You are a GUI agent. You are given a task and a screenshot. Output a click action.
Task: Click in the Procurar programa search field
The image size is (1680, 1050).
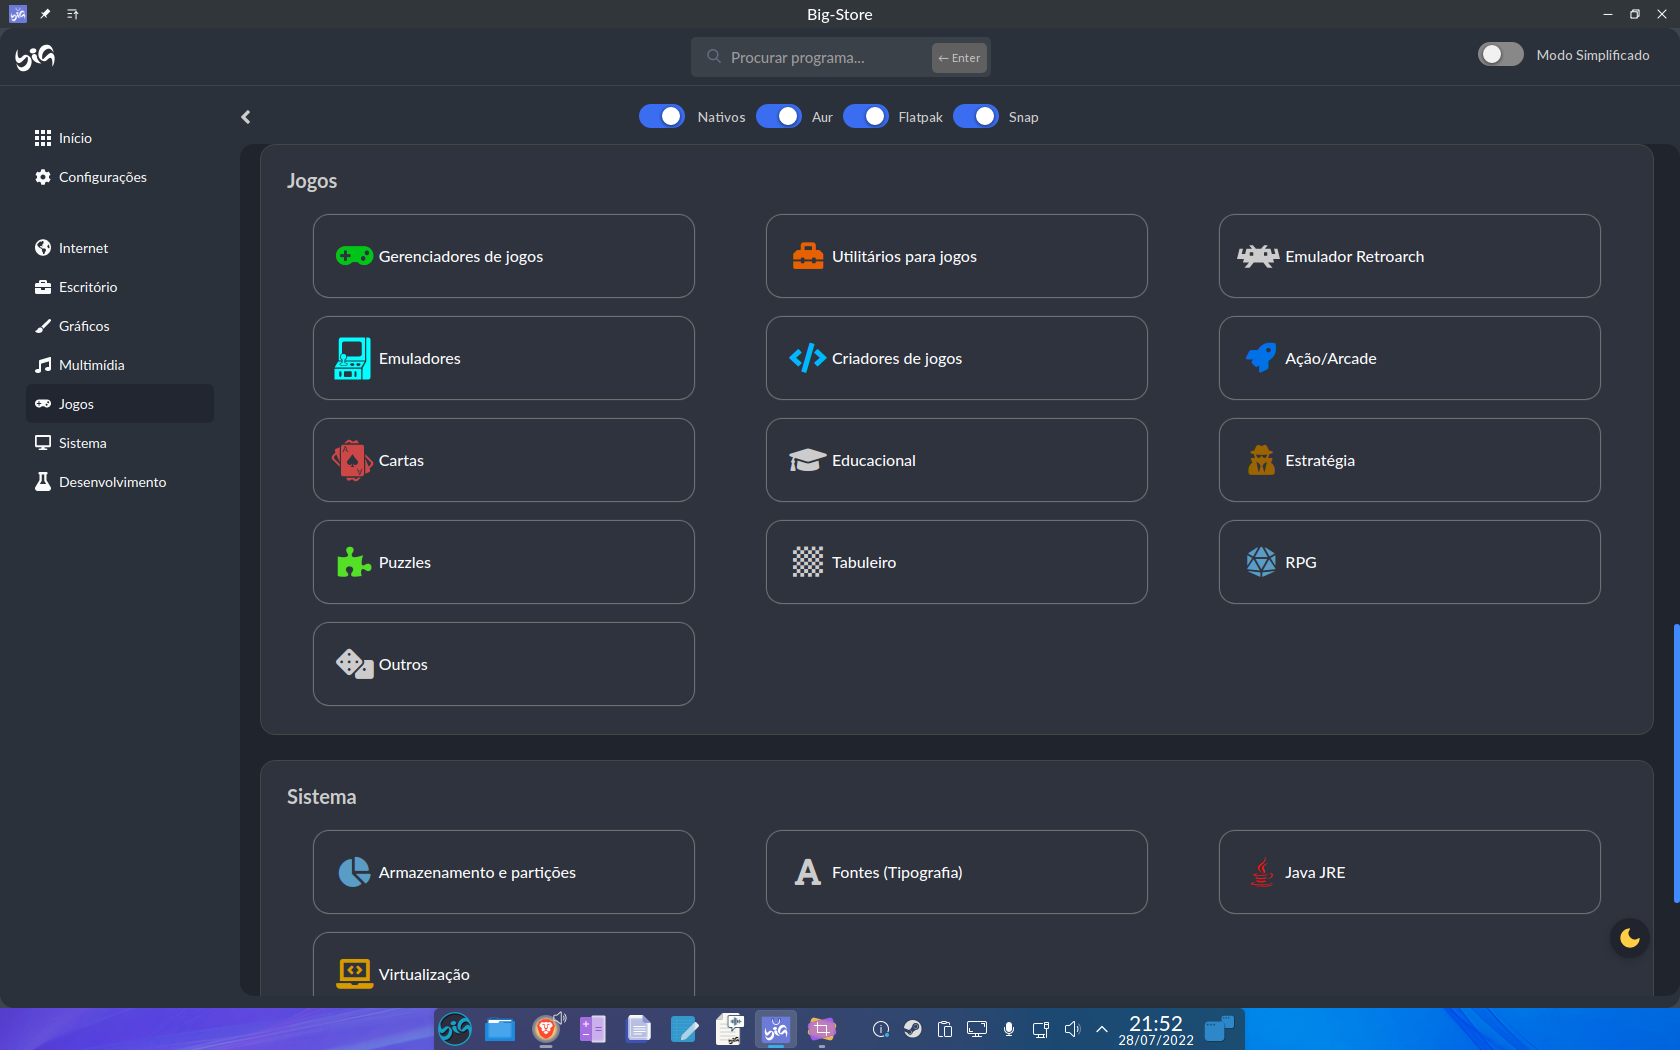tap(820, 58)
